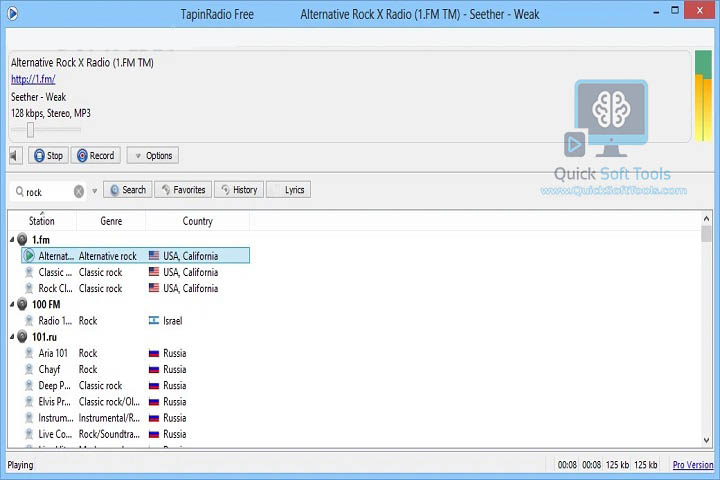Viewport: 720px width, 480px height.
Task: Click the station list scroll down arrow
Action: (x=706, y=440)
